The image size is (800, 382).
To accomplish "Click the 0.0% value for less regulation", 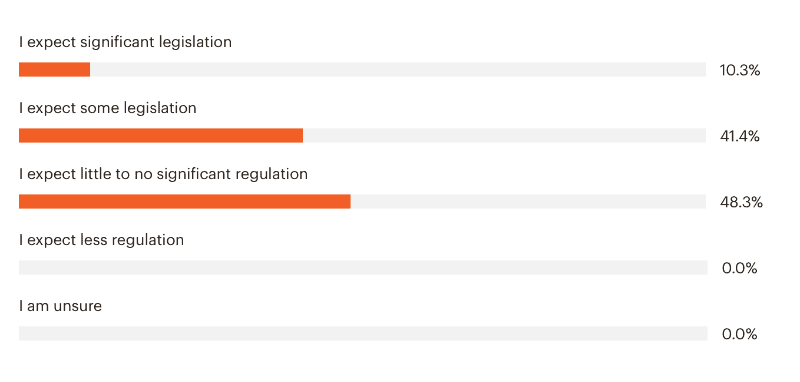I will pos(739,269).
